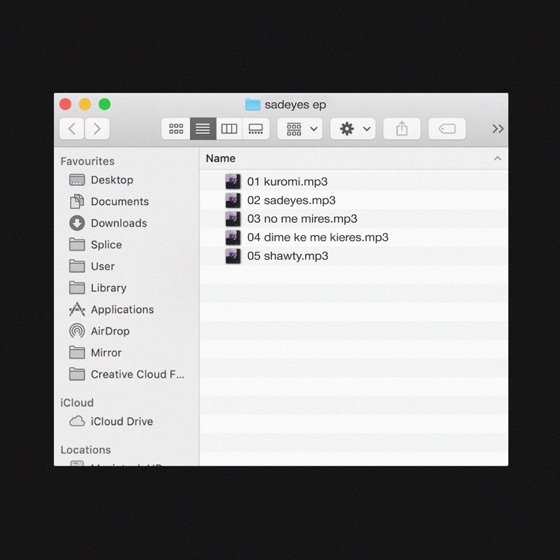Click the AirDrop radar icon in the sidebar

tap(77, 331)
